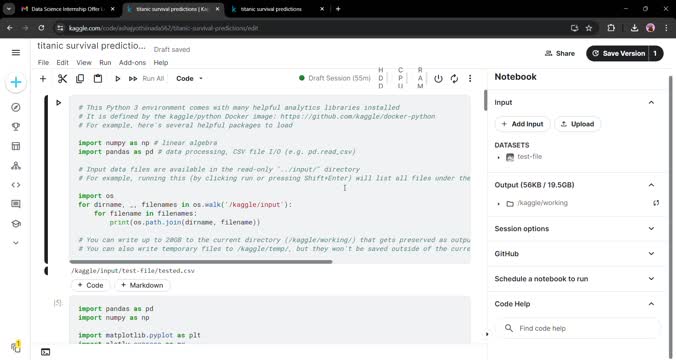Screen dimensions: 676x360
Task: Click the power off session icon
Action: (438, 78)
